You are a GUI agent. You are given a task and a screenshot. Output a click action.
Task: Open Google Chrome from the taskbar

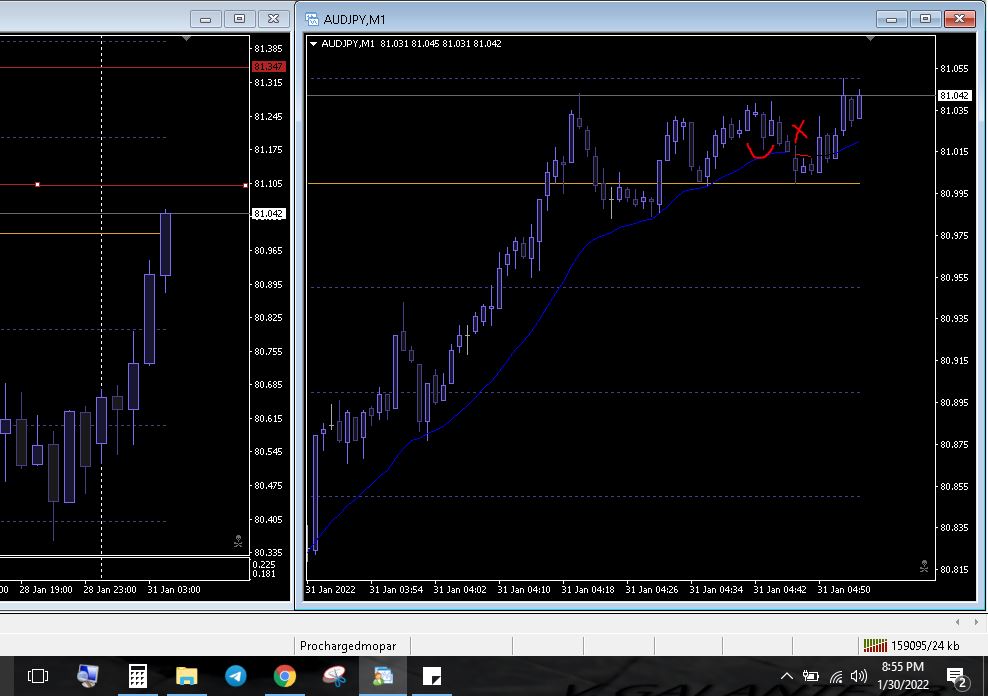[x=284, y=676]
